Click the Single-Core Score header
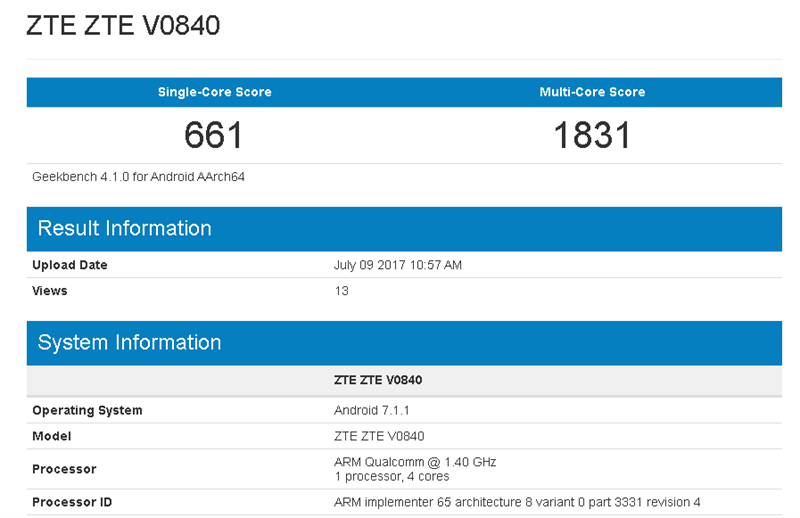Screen dimensions: 800x518 [214, 92]
